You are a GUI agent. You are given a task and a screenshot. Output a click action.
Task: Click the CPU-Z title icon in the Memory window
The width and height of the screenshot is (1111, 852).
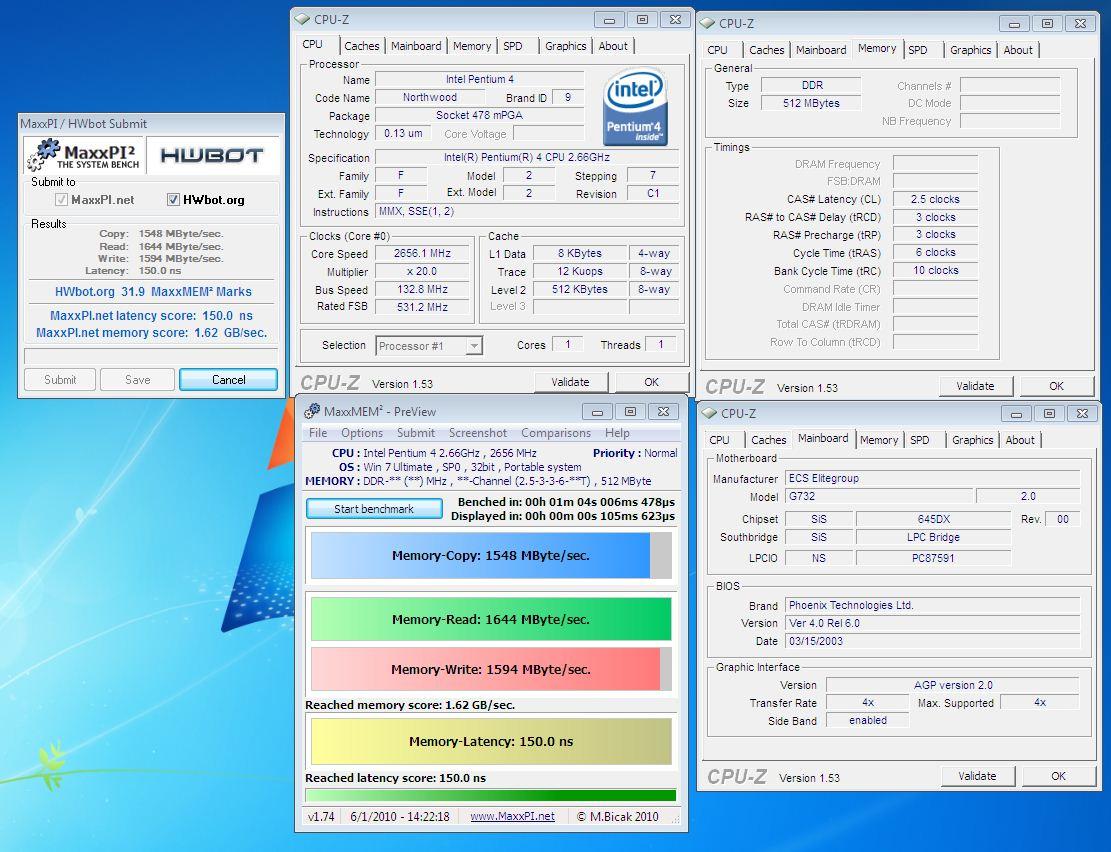pyautogui.click(x=707, y=23)
